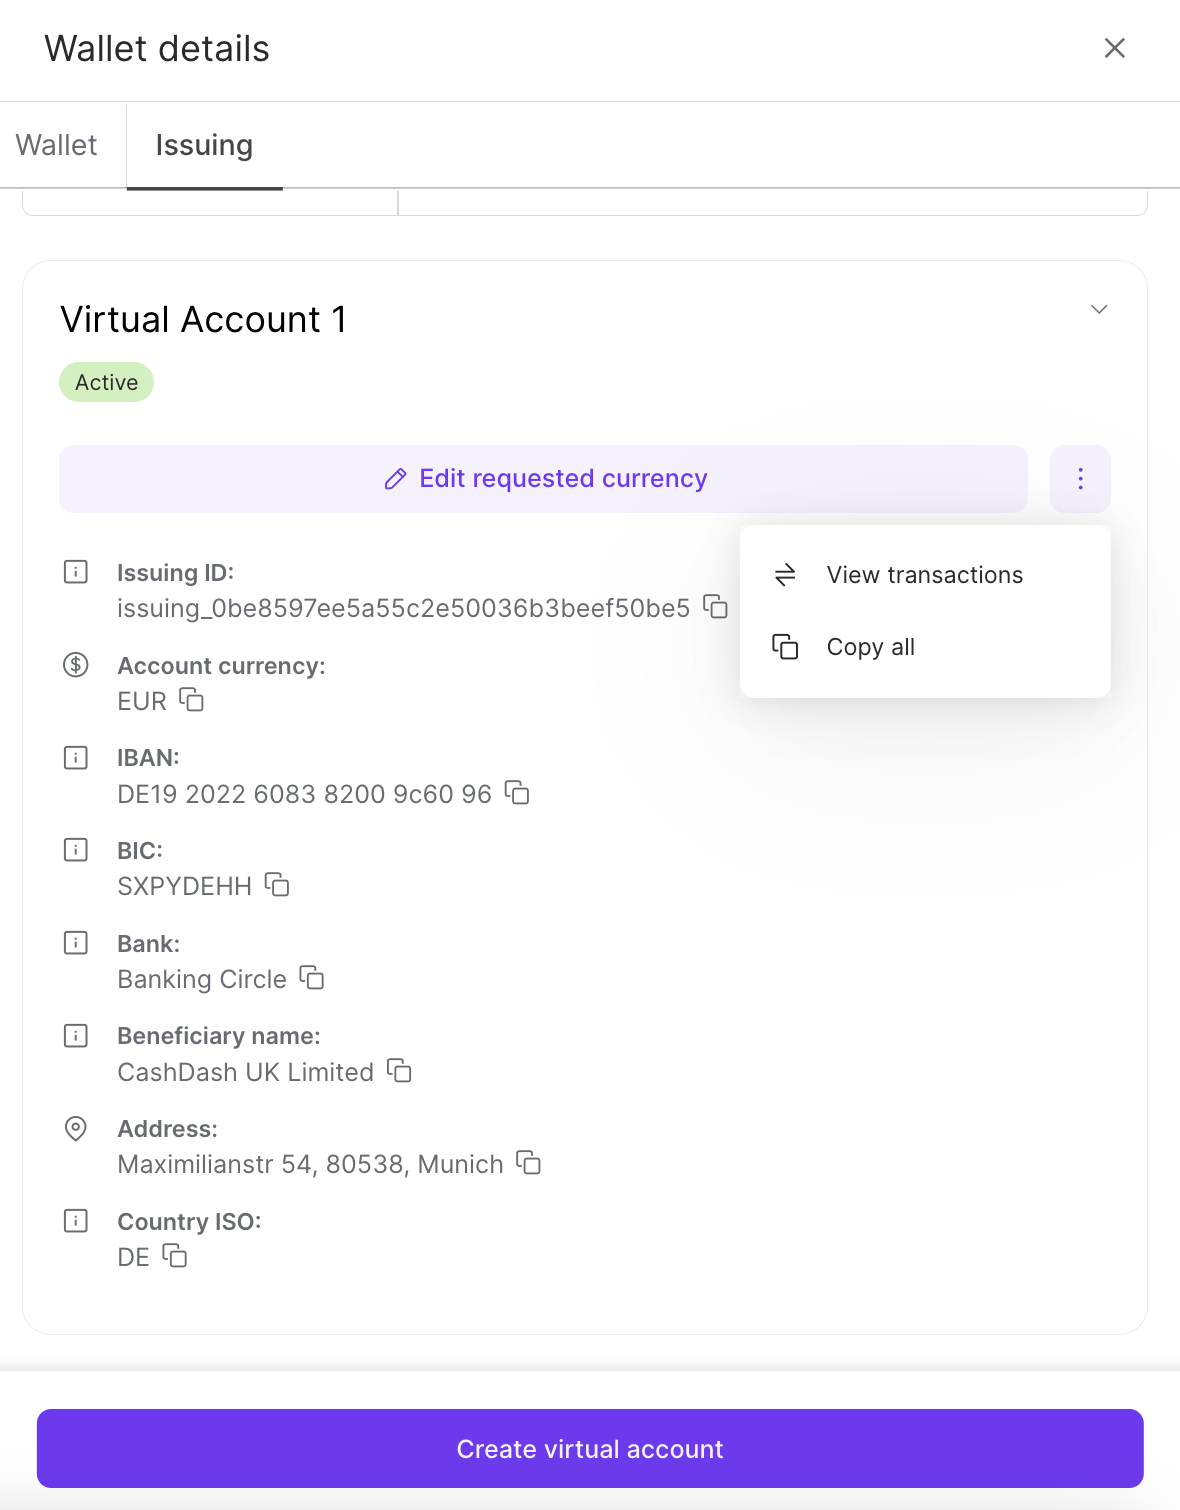Copy the BIC SXPYDEHH
This screenshot has width=1180, height=1510.
pyautogui.click(x=277, y=885)
